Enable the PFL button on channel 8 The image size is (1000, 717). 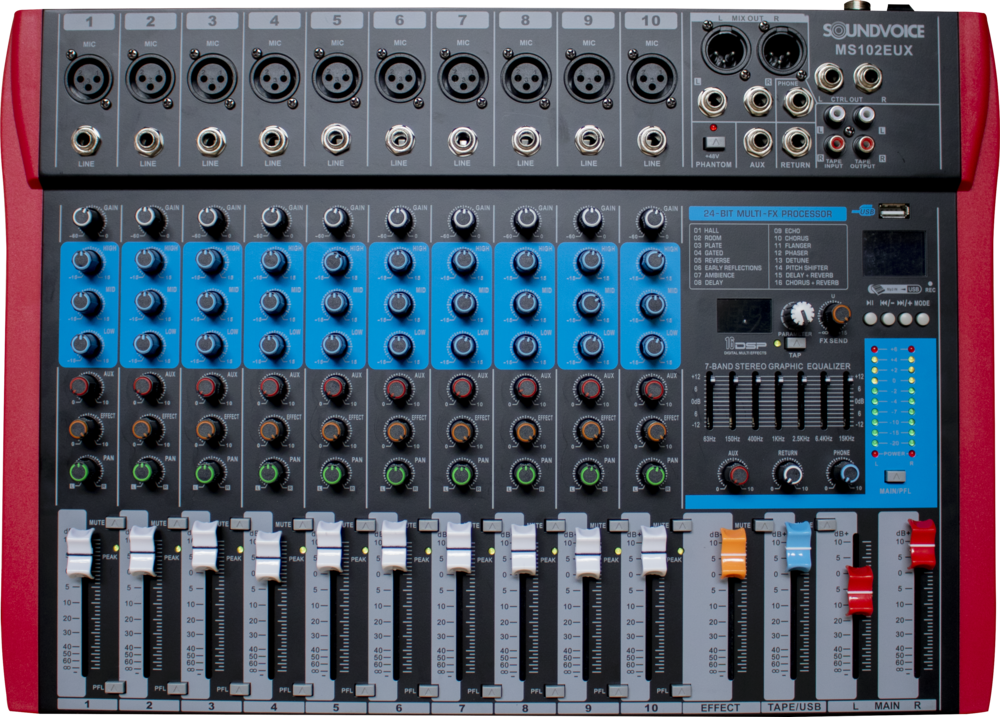point(555,691)
